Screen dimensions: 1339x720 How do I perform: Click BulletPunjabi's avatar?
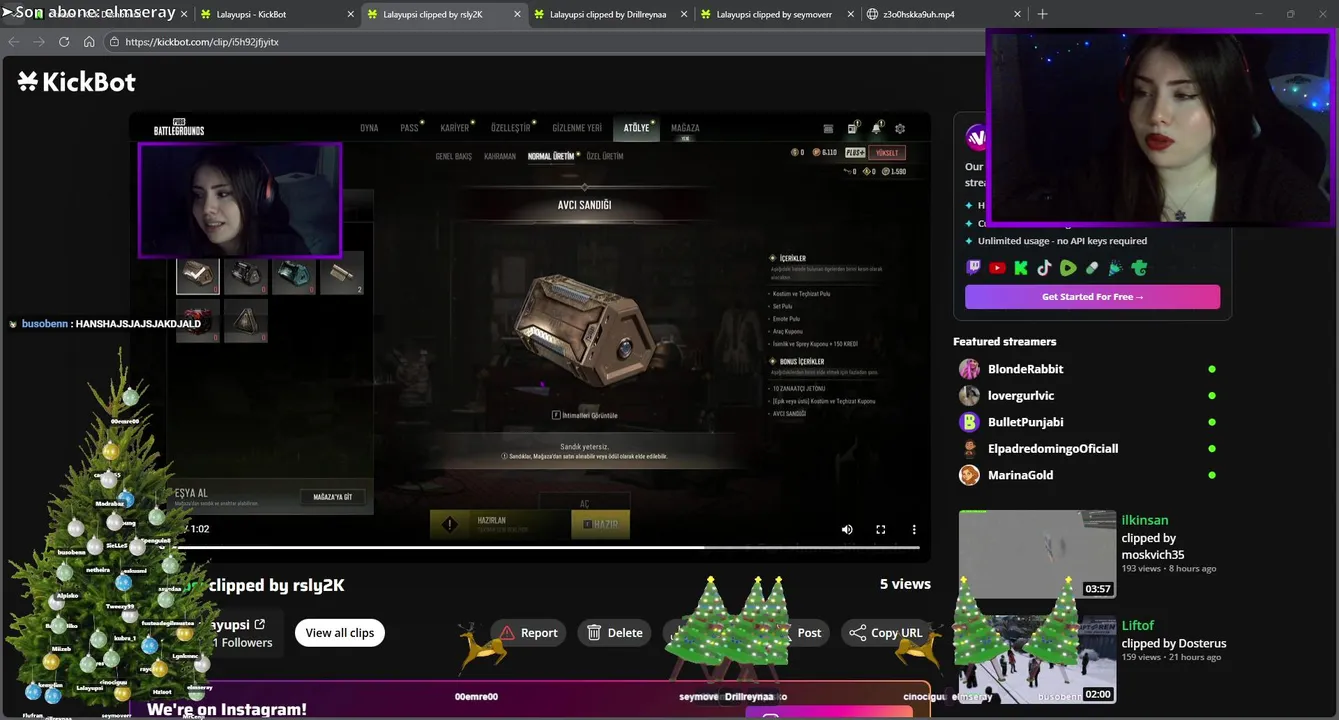pos(969,422)
